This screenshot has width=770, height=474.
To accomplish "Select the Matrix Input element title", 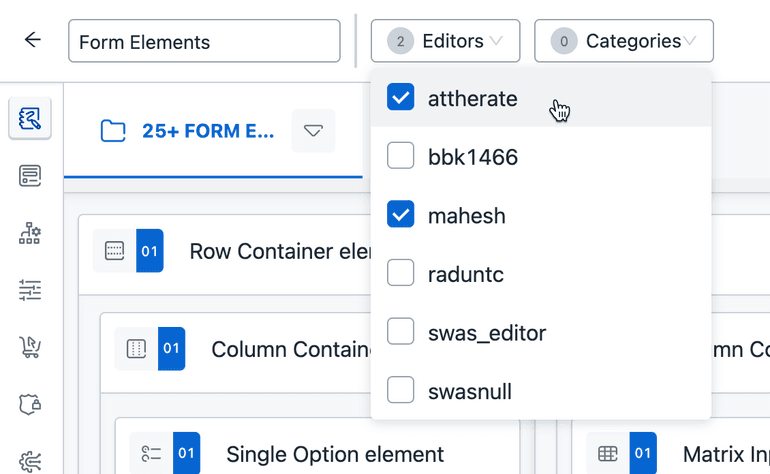I will (x=726, y=454).
